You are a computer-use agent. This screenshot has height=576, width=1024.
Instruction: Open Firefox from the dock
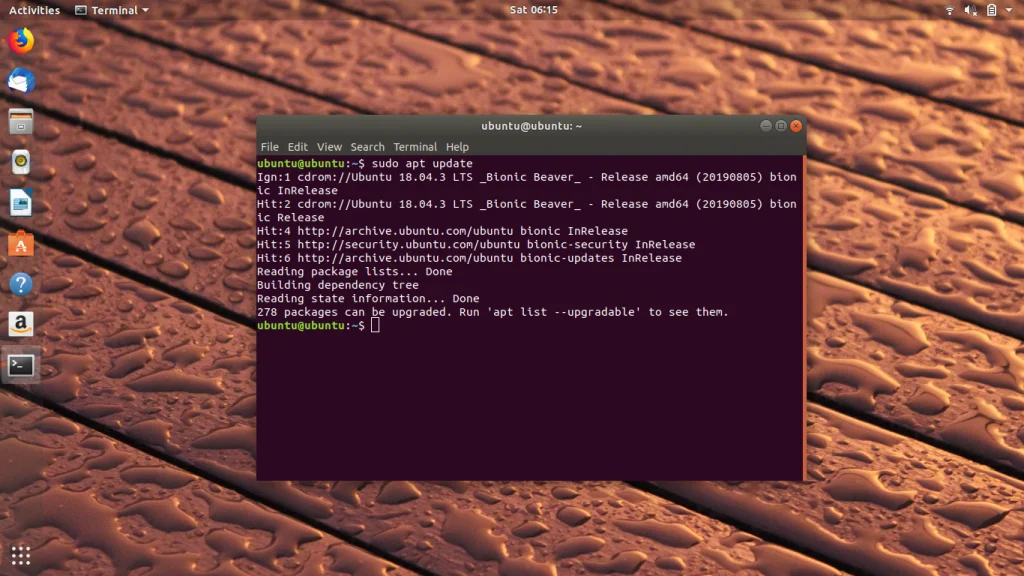tap(21, 41)
